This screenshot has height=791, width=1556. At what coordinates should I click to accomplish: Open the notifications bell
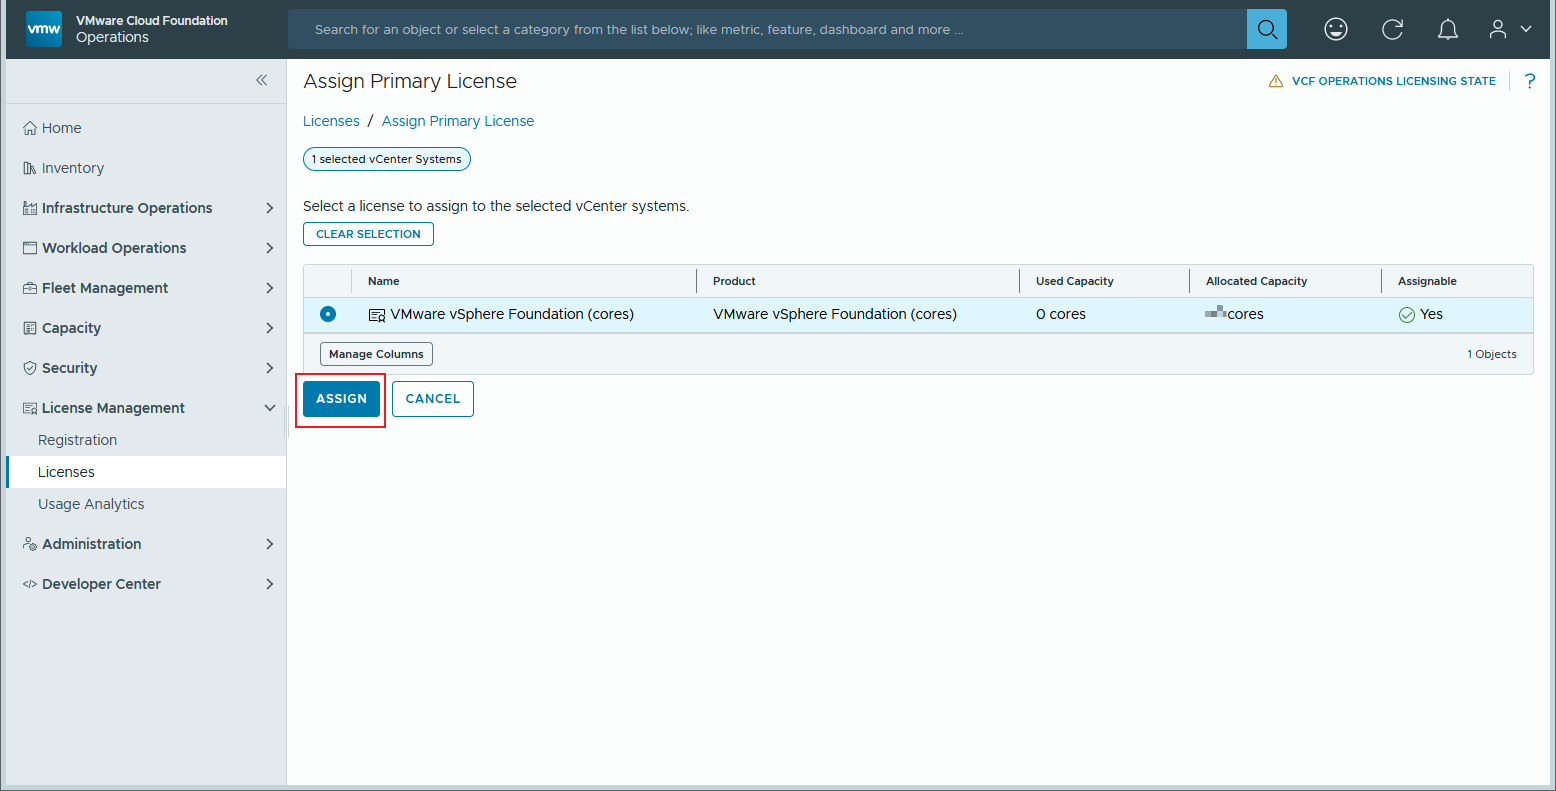point(1447,29)
